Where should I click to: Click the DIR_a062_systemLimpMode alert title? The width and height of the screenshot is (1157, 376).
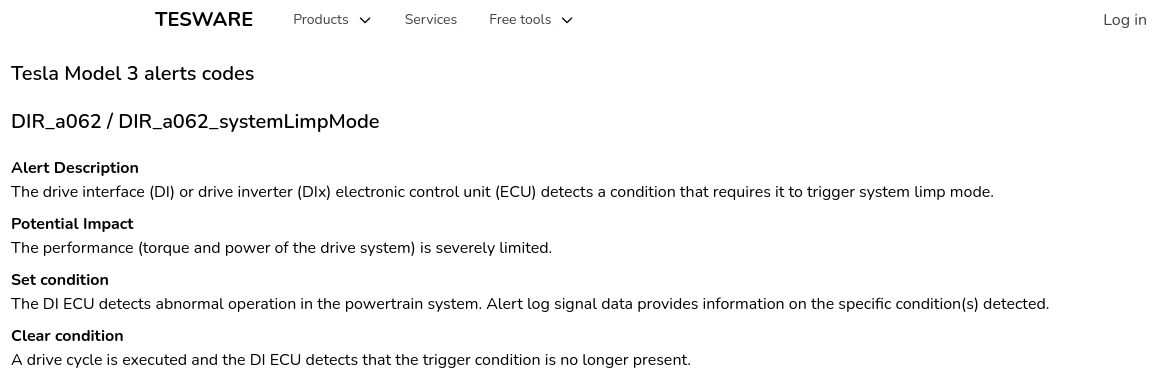point(195,122)
